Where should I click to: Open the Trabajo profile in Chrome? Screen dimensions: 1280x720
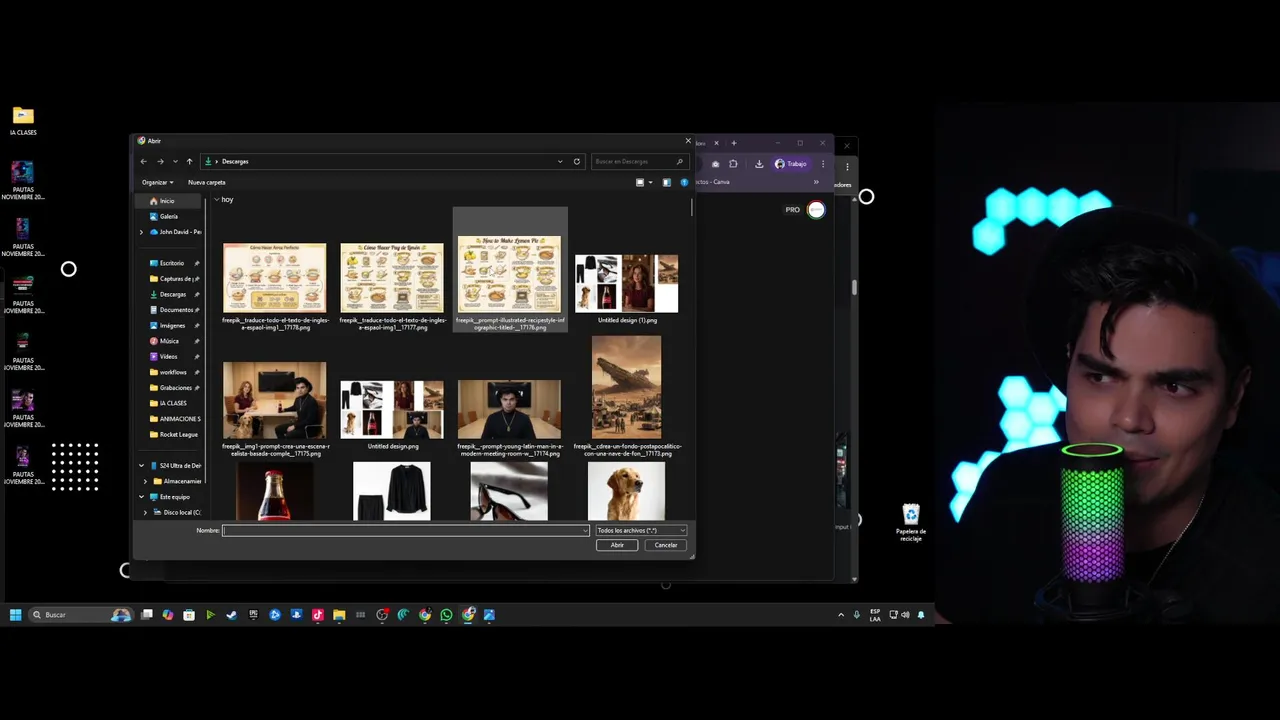(x=790, y=164)
